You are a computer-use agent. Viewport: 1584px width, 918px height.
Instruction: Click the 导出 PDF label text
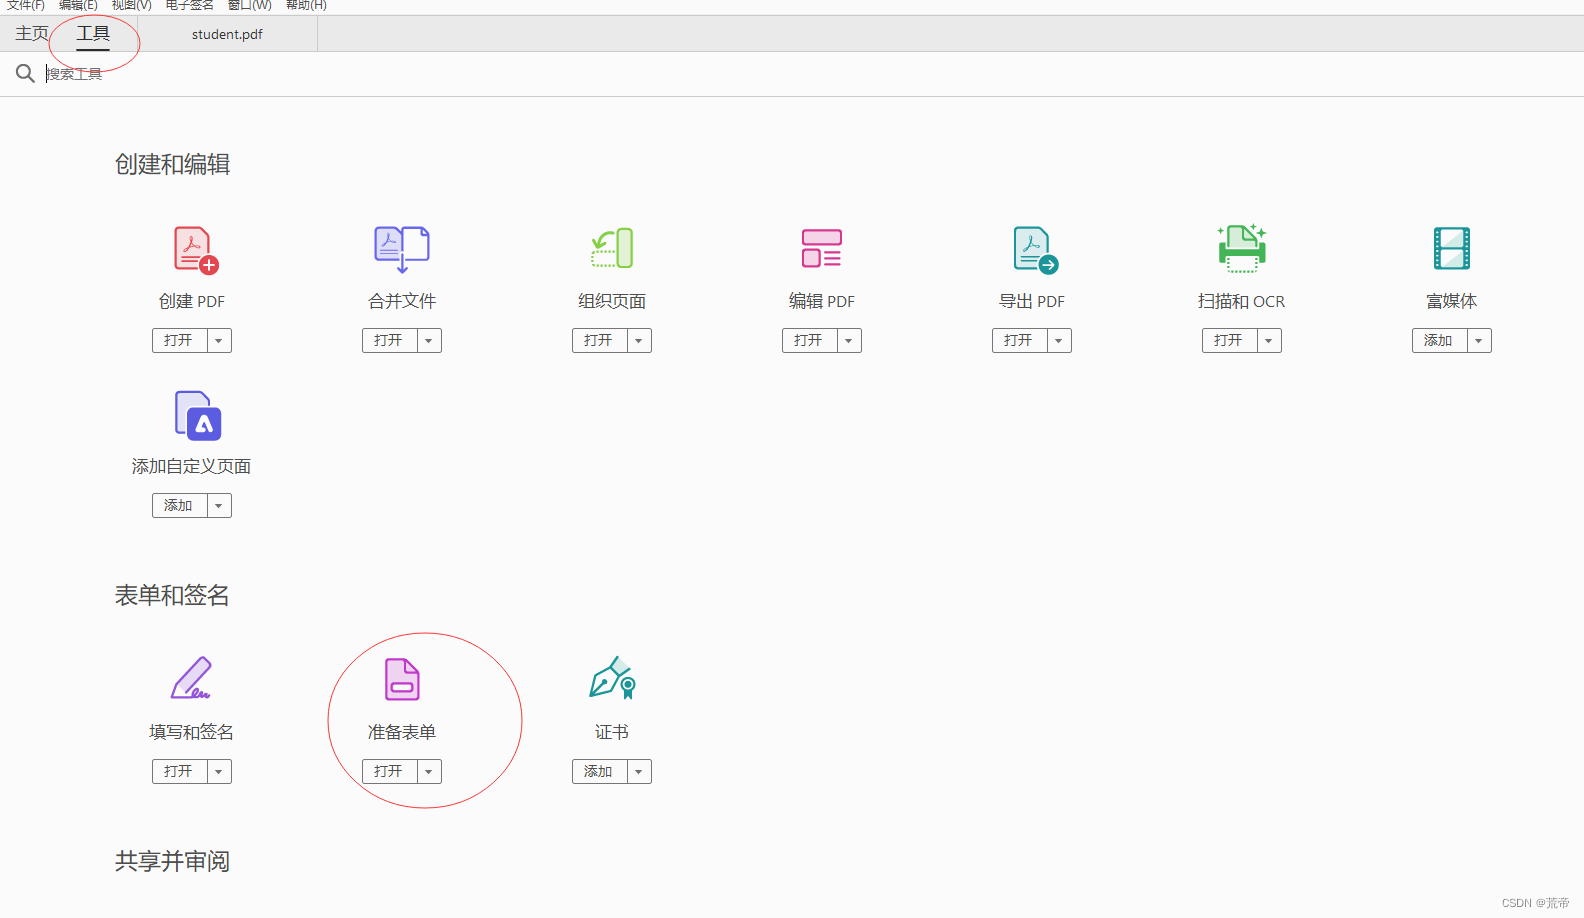[x=1032, y=301]
